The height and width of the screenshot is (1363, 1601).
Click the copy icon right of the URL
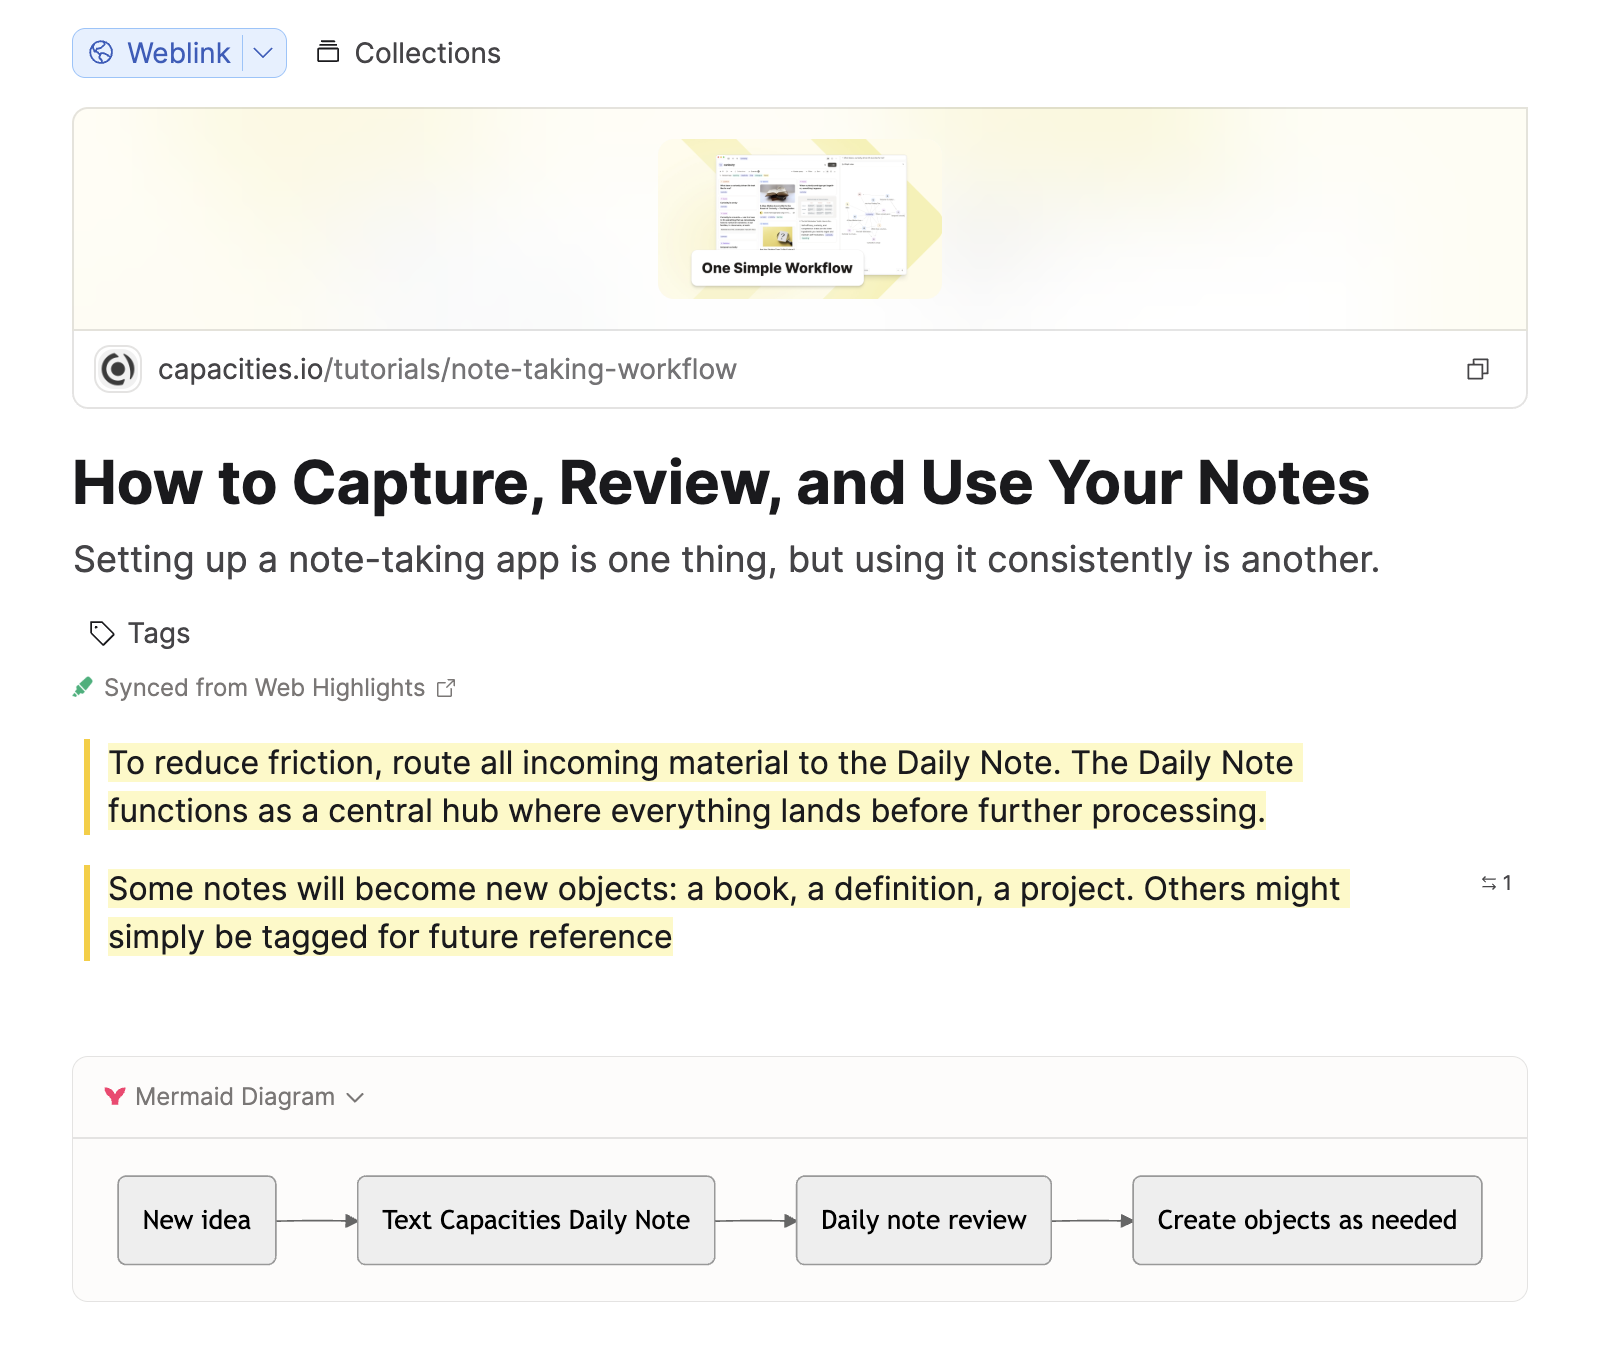click(1477, 369)
